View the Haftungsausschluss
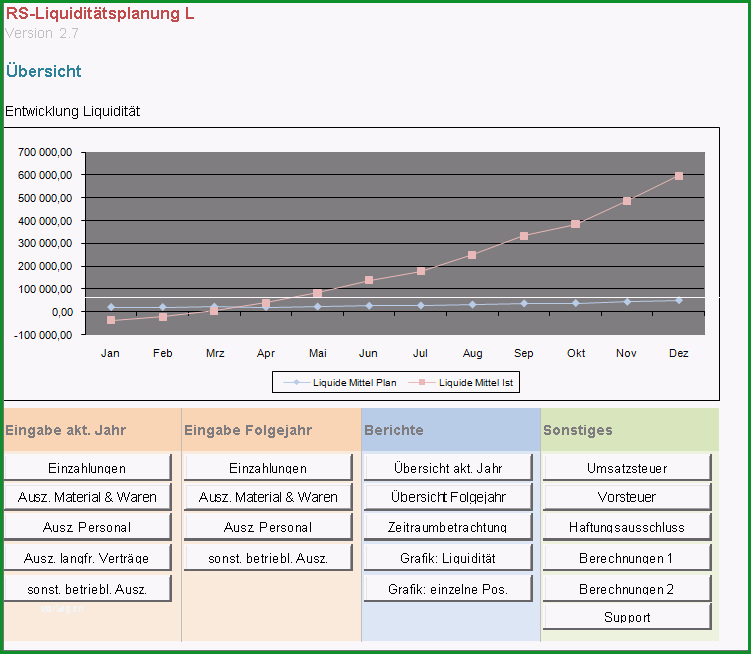Screen dimensions: 751x654 click(x=627, y=527)
